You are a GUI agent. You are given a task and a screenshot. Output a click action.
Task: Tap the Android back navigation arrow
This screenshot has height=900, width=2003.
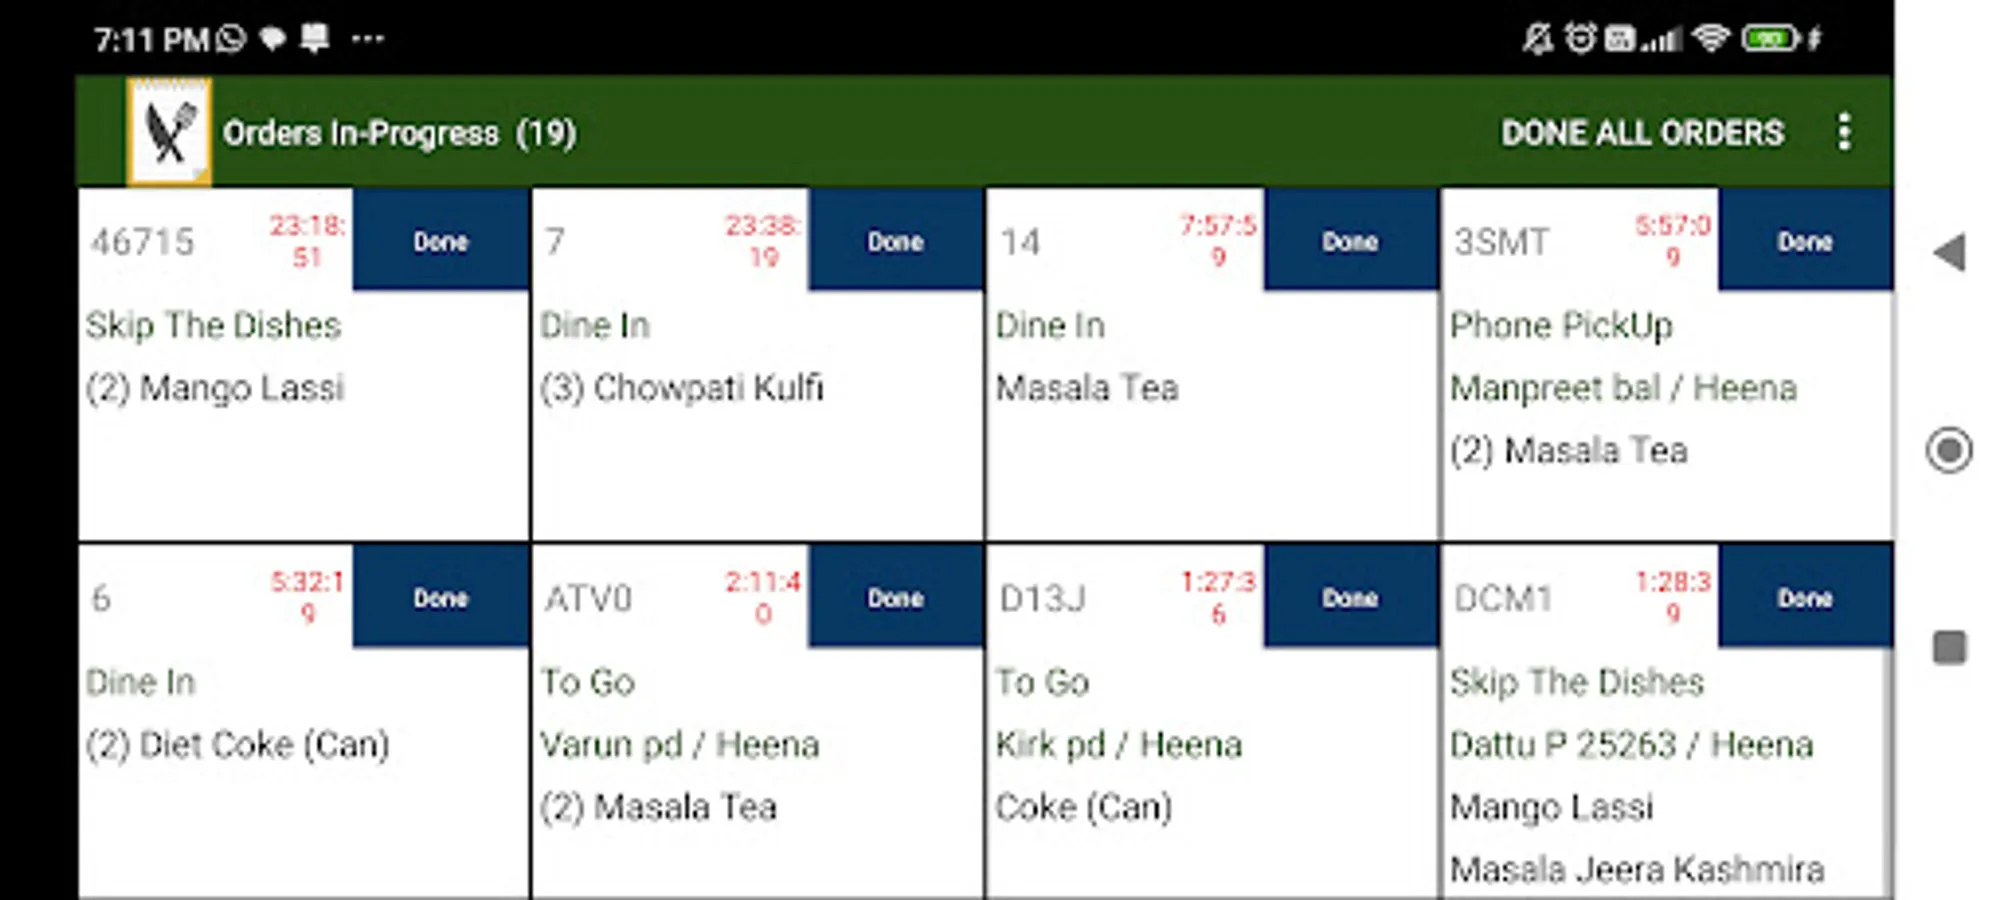1949,252
